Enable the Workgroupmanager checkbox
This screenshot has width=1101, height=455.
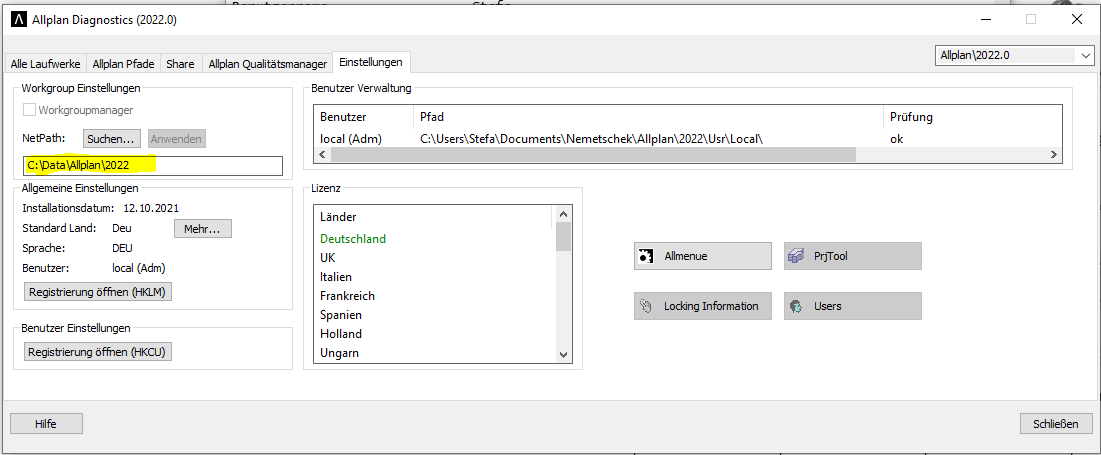30,110
